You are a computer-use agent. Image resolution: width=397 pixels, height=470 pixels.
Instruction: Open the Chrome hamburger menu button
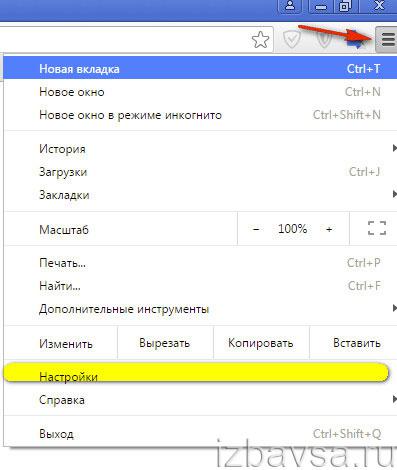click(386, 40)
